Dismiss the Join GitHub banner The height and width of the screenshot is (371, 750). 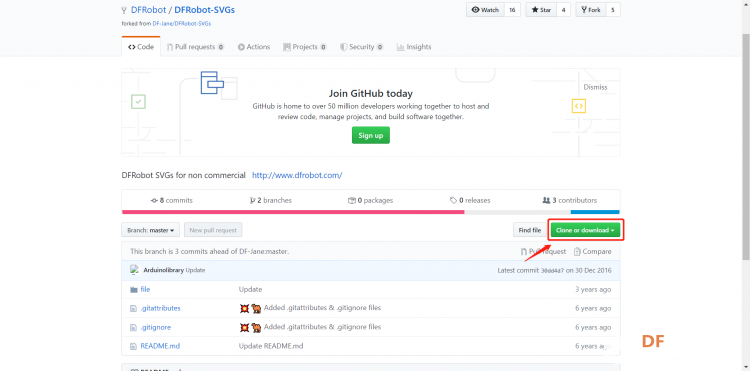pyautogui.click(x=595, y=87)
